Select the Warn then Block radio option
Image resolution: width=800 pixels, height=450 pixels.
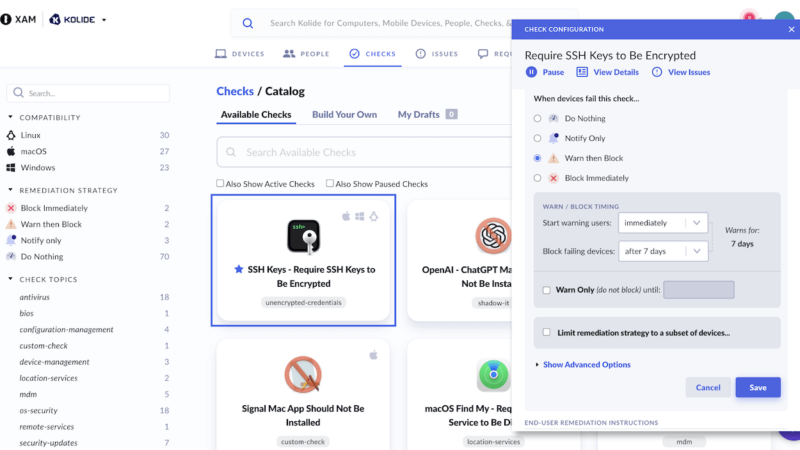pyautogui.click(x=537, y=158)
